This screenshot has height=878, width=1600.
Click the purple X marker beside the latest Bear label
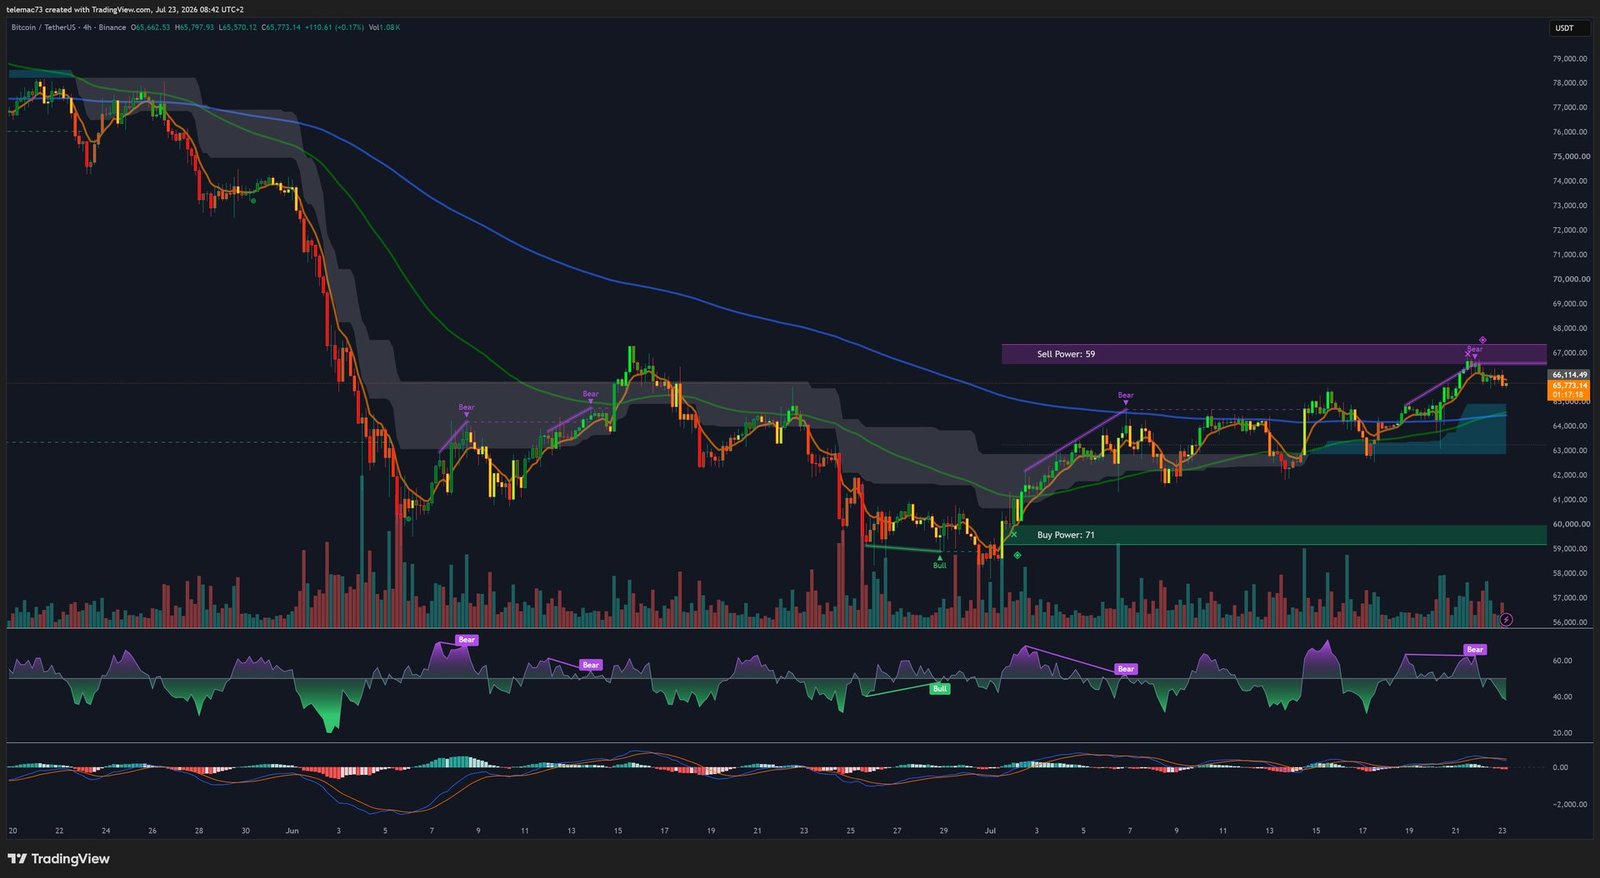(x=1468, y=354)
